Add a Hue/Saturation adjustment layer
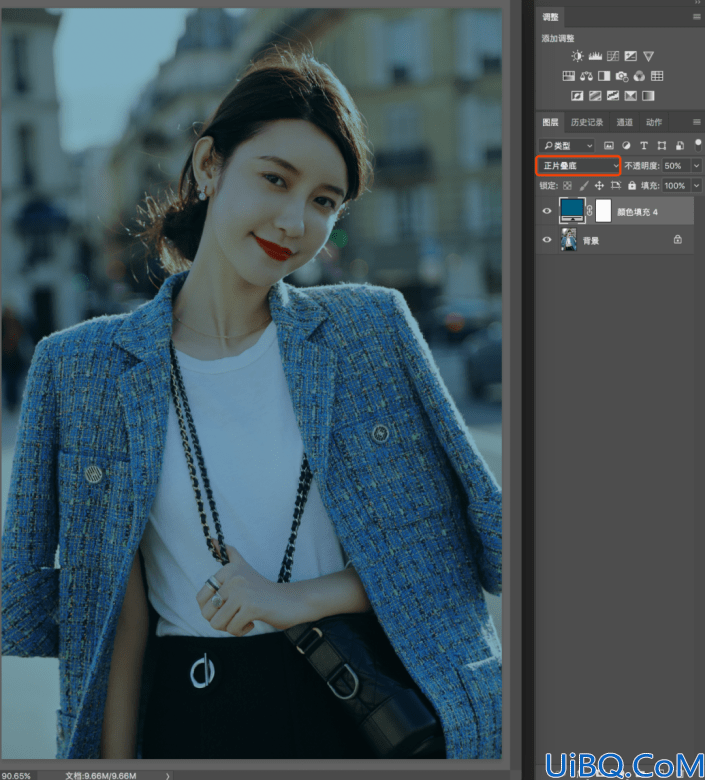The image size is (705, 780). click(x=569, y=76)
